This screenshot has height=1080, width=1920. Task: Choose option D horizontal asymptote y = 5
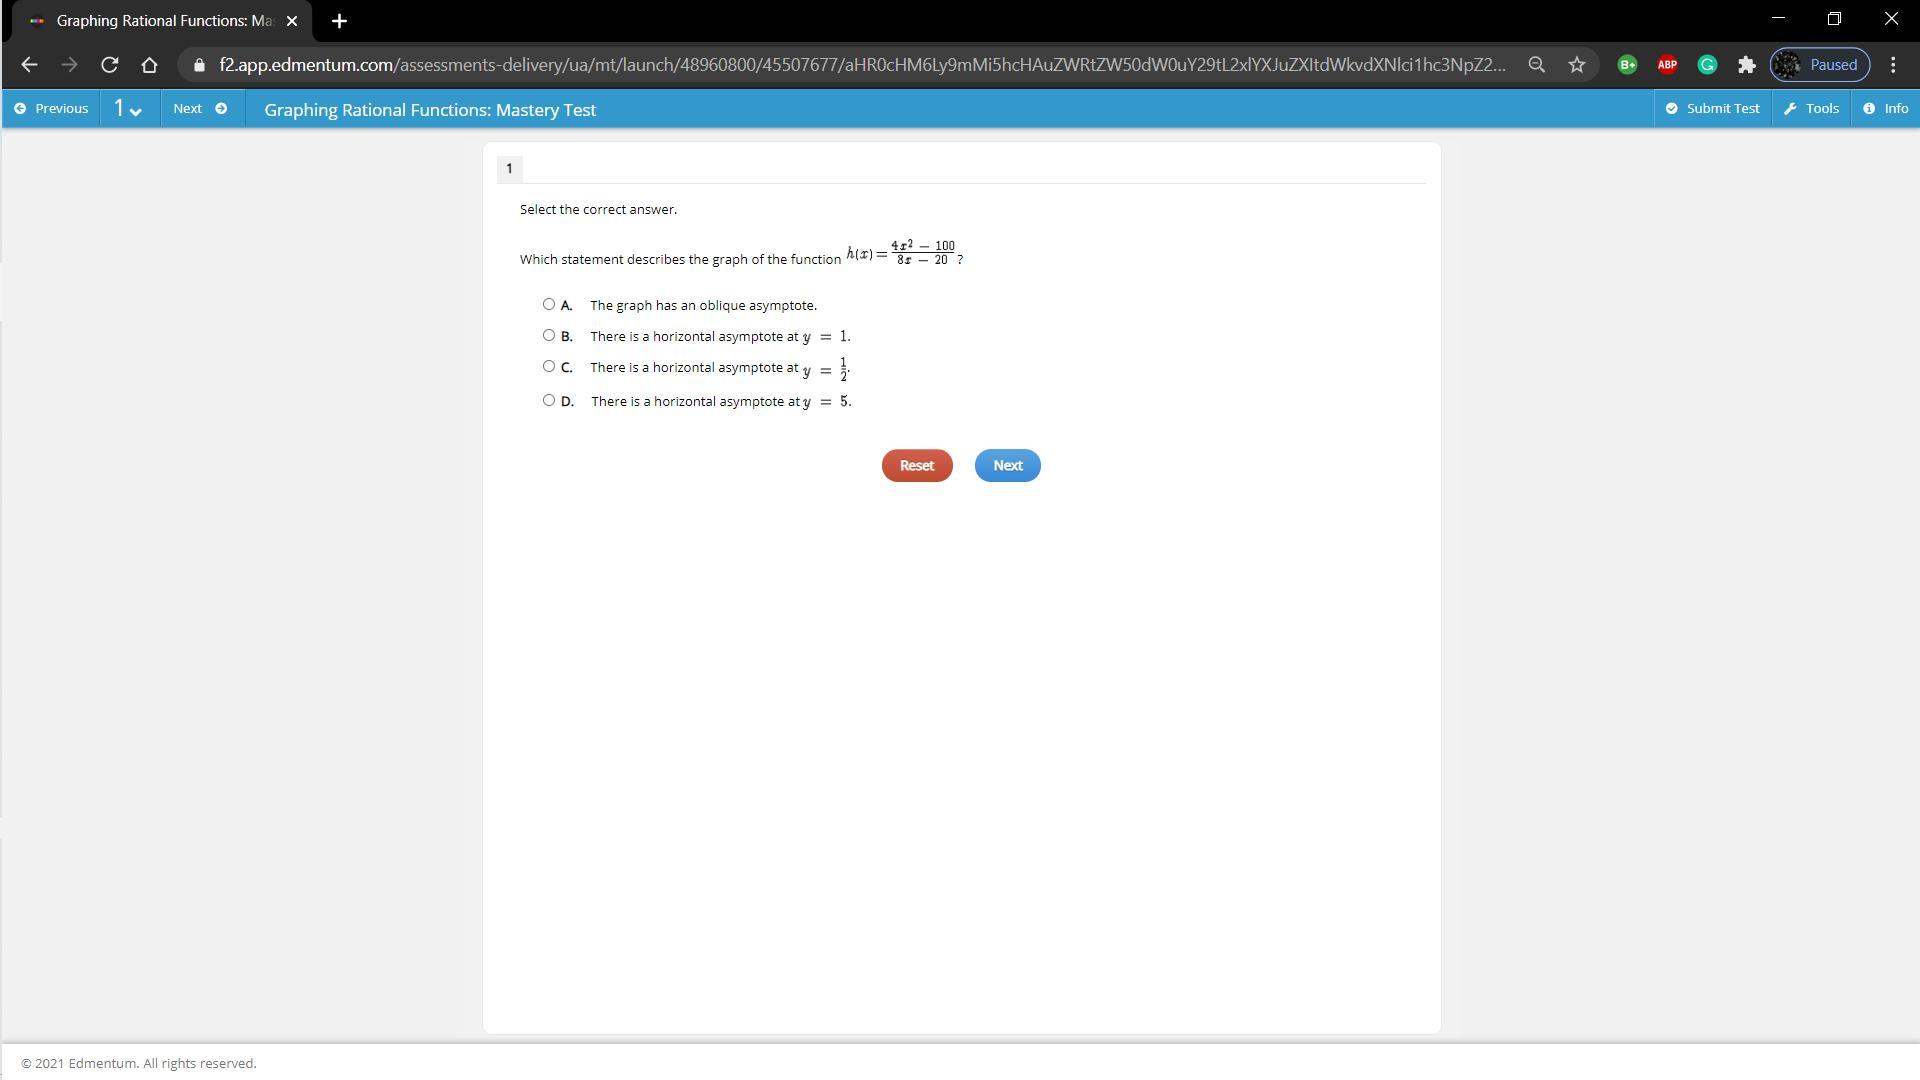(x=549, y=400)
